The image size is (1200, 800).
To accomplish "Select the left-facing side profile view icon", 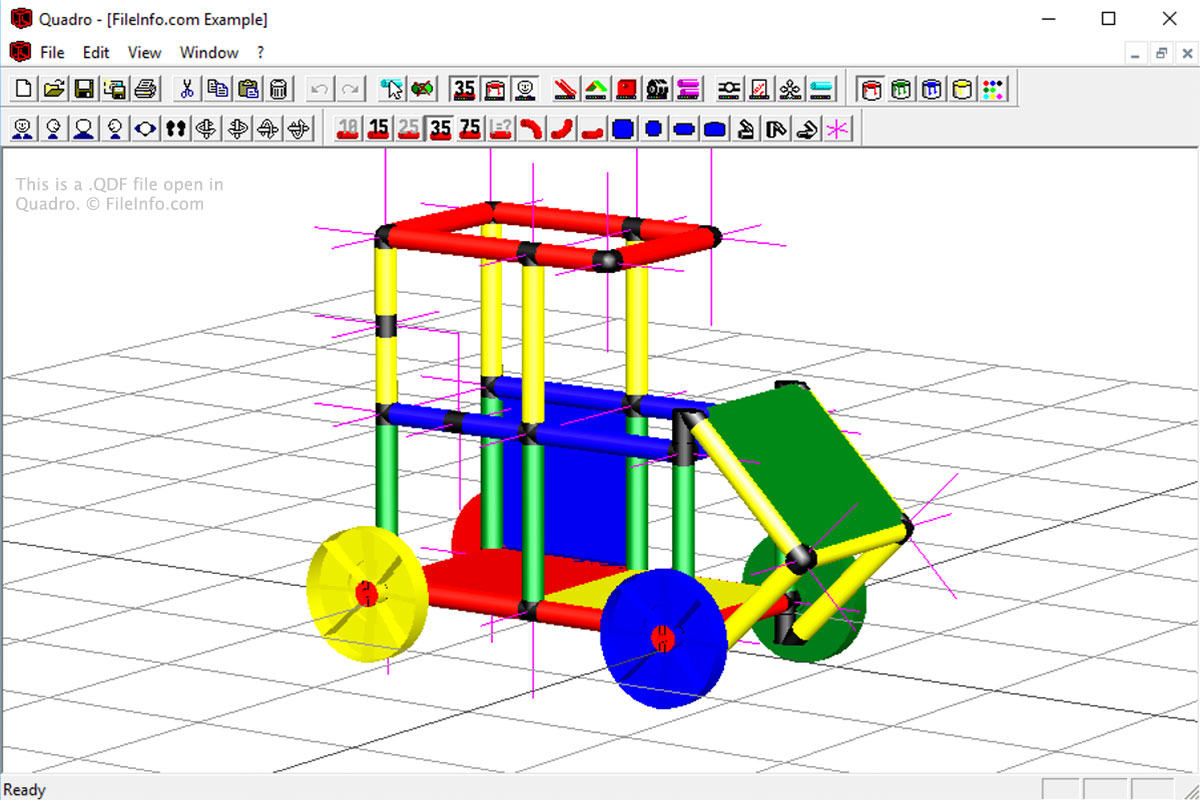I will 115,128.
